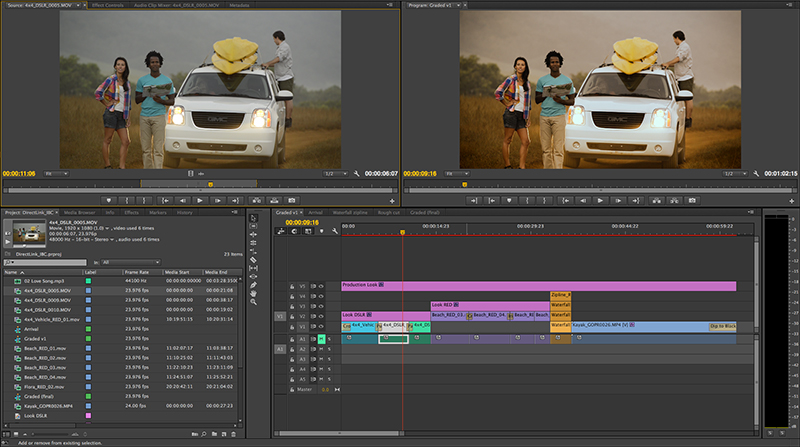Screen dimensions: 800x447
Task: Open timeline display settings wrench
Action: (x=335, y=232)
